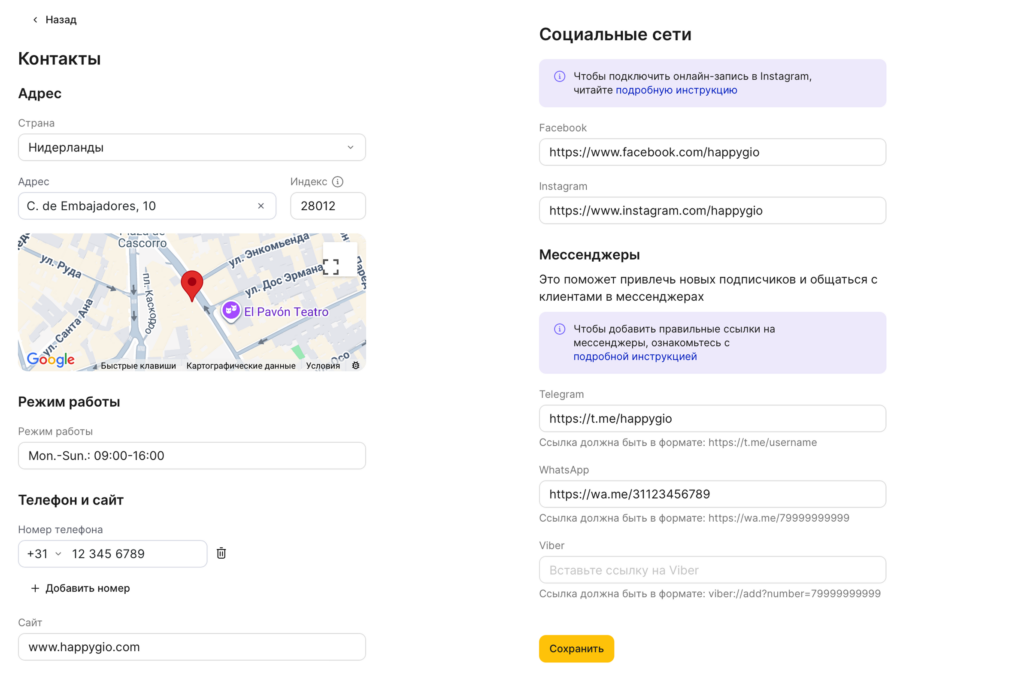Click the Сайт website input field
This screenshot has width=1024, height=677.
point(192,647)
